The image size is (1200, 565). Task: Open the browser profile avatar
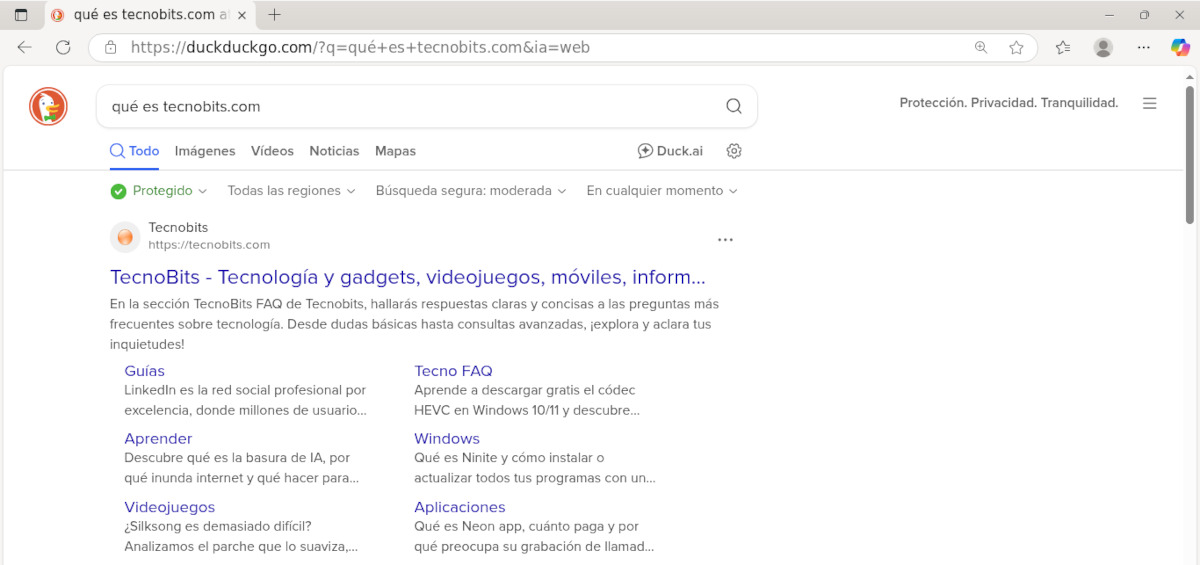tap(1103, 47)
